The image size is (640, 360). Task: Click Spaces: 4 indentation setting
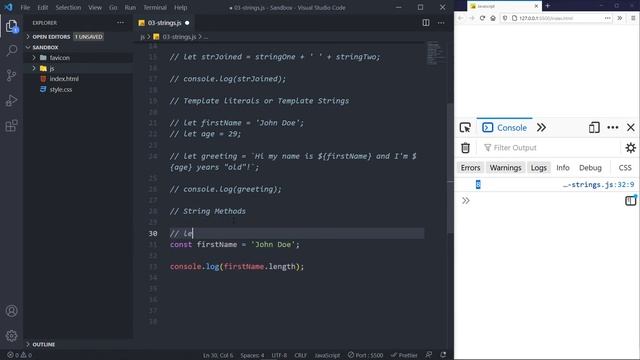tap(252, 355)
